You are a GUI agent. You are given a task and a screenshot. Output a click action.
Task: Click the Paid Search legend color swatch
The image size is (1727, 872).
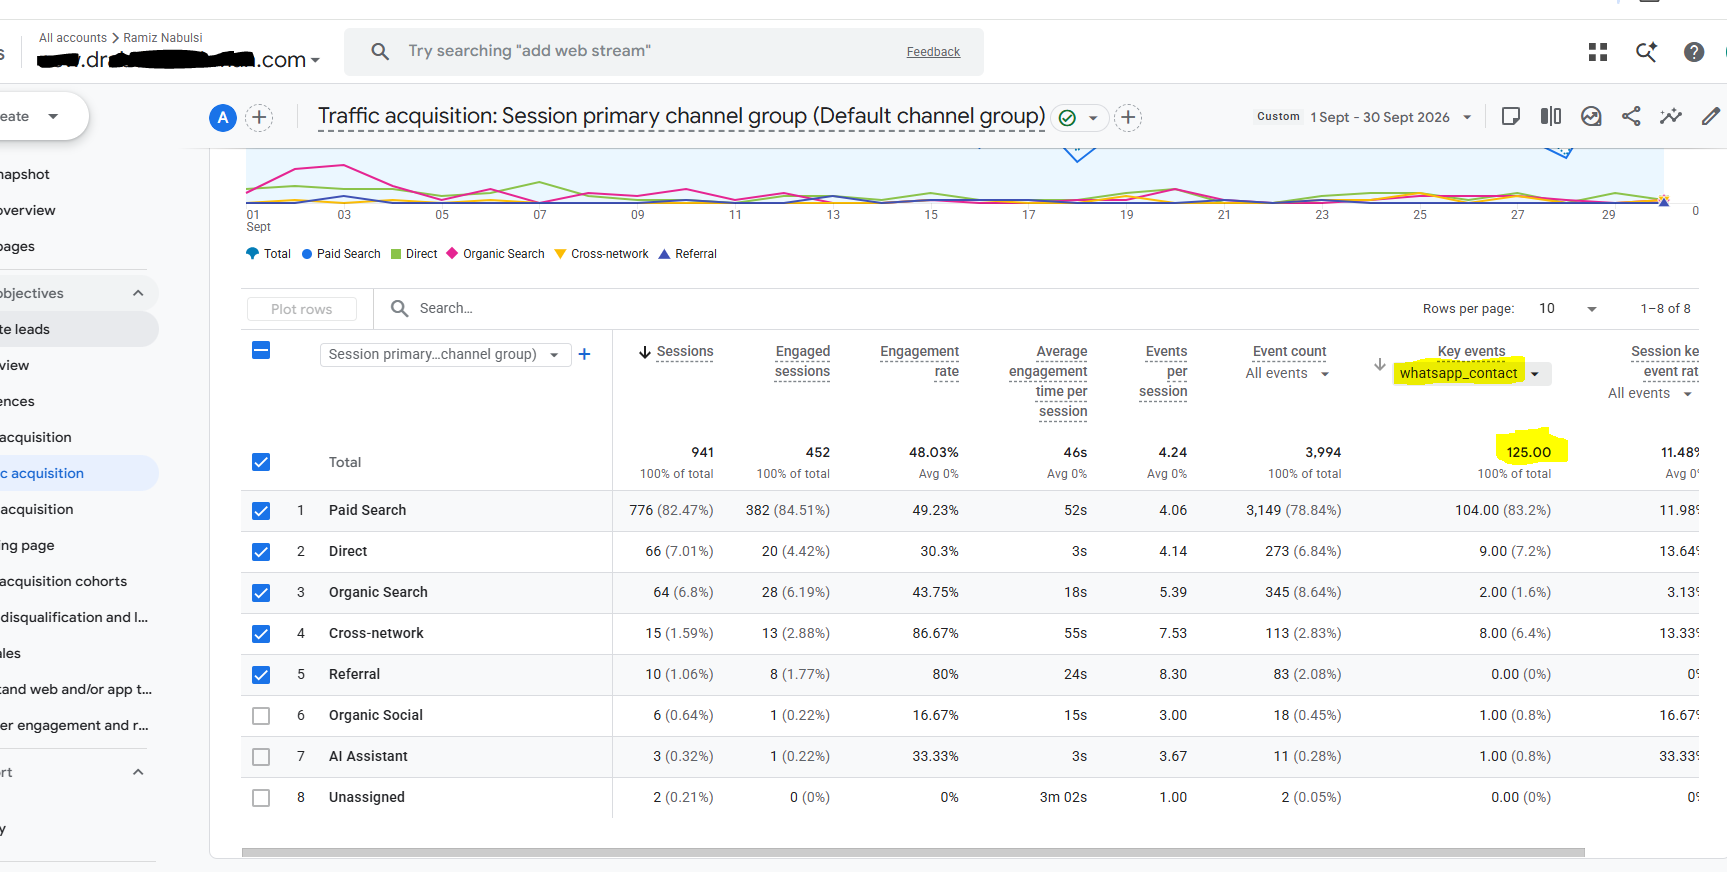308,254
